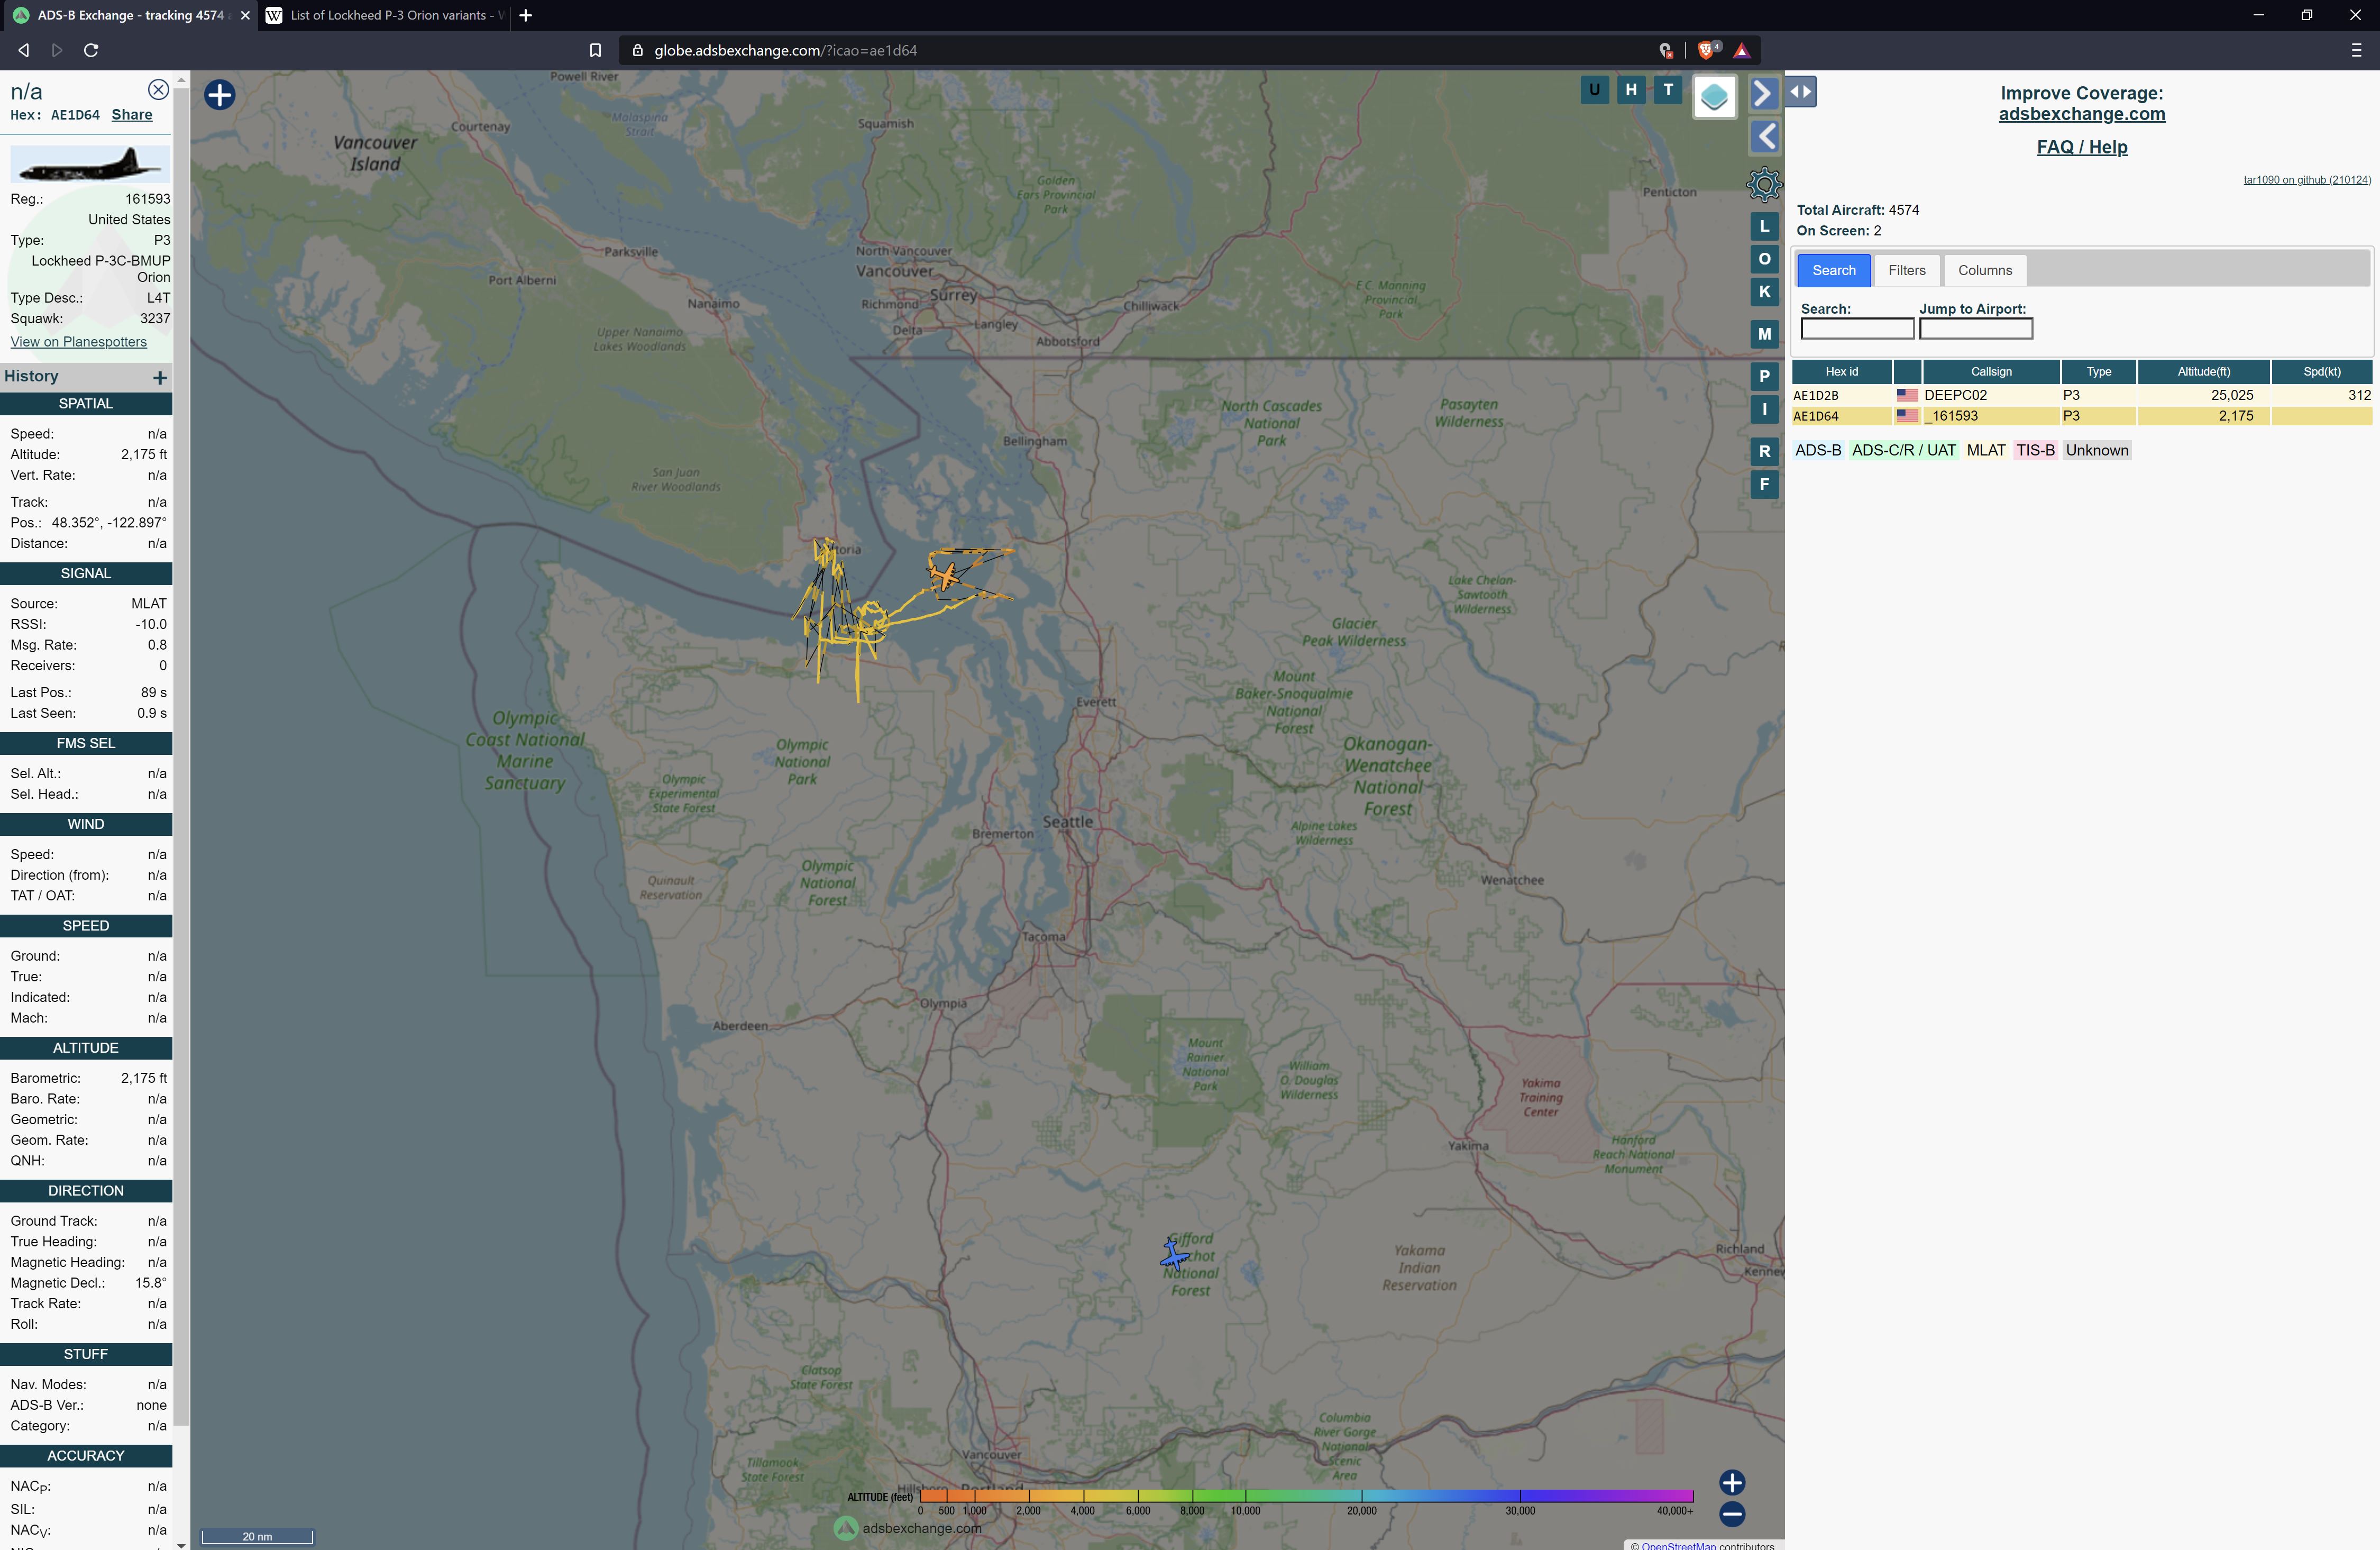Click the map plus button near Vancouver Island
Viewport: 2380px width, 1550px height.
click(220, 95)
